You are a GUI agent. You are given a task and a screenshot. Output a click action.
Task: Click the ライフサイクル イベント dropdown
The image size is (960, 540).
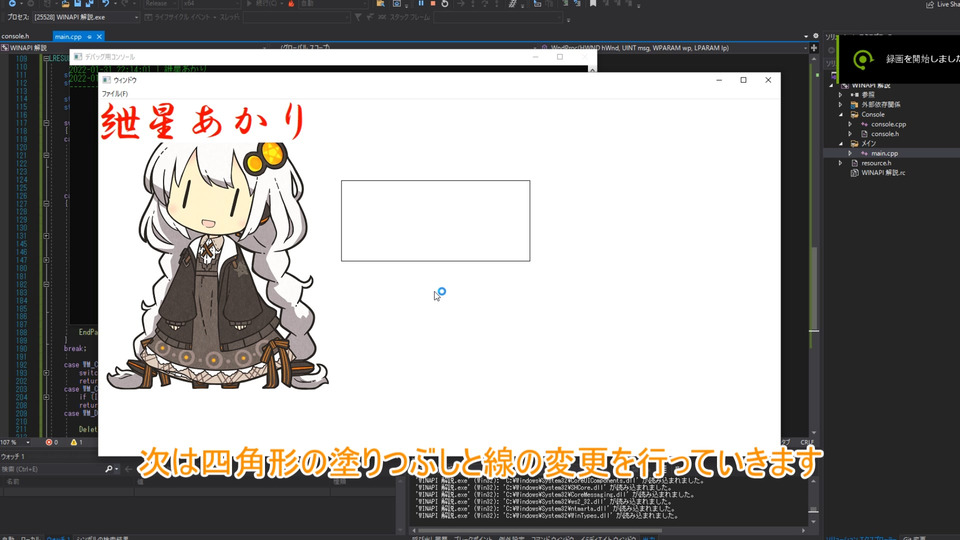(181, 17)
